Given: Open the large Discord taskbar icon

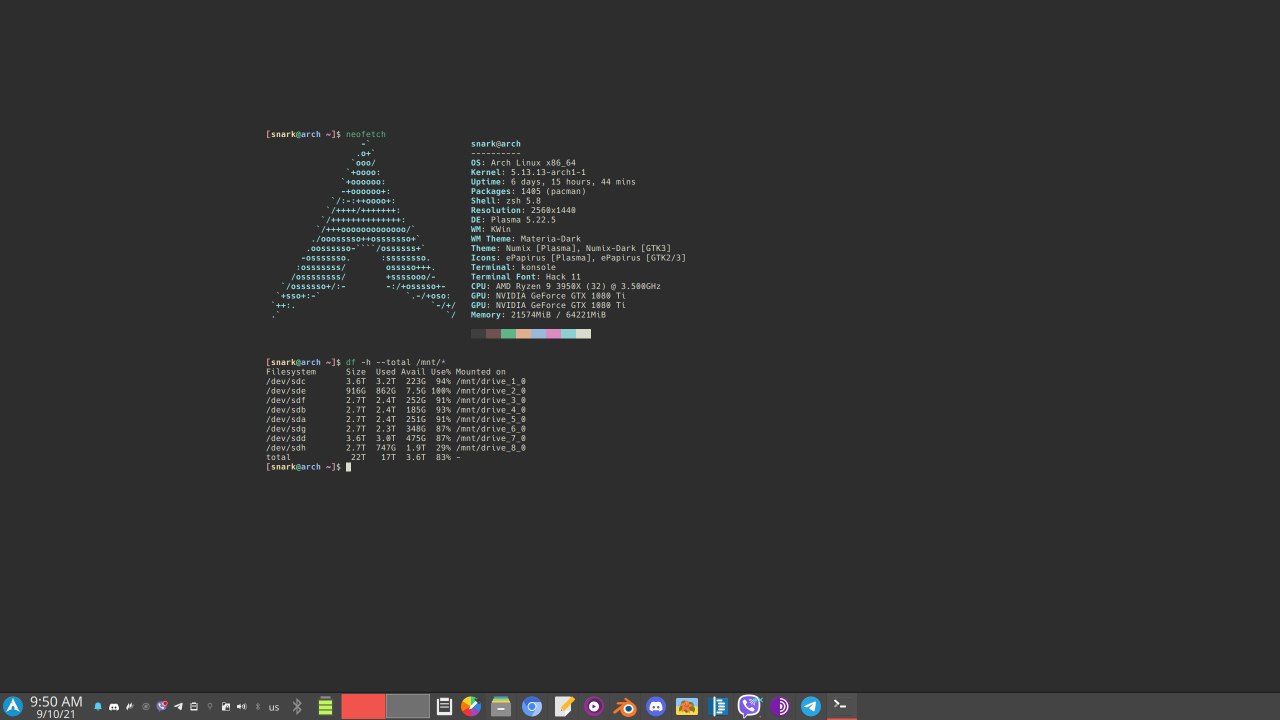Looking at the screenshot, I should point(656,707).
